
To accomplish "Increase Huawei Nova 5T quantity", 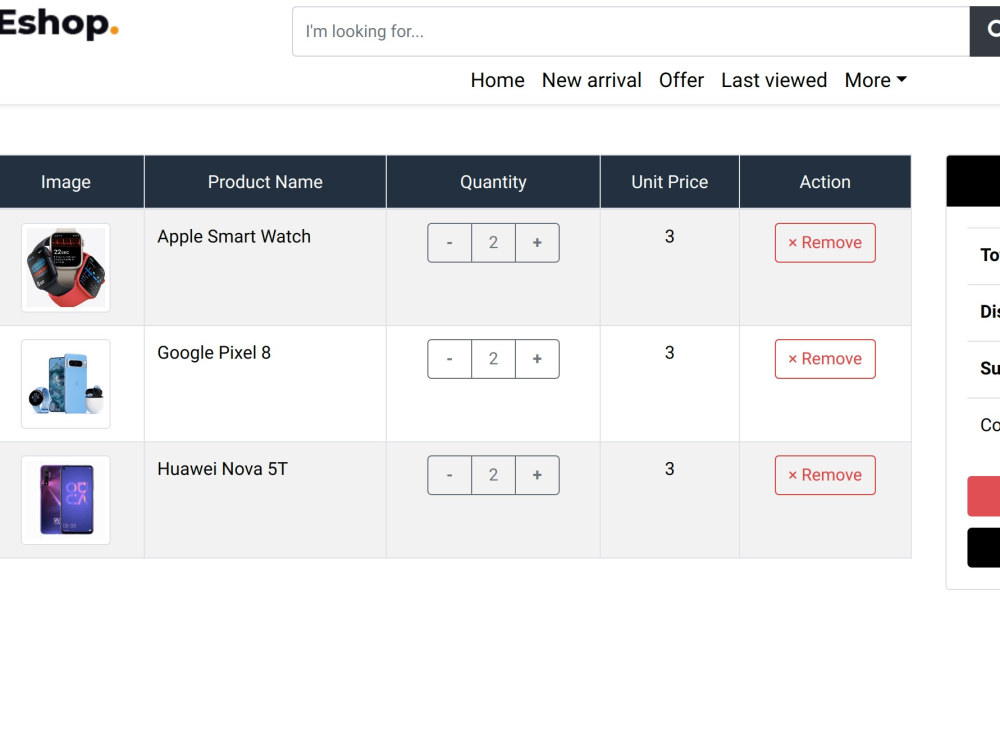I will (537, 475).
